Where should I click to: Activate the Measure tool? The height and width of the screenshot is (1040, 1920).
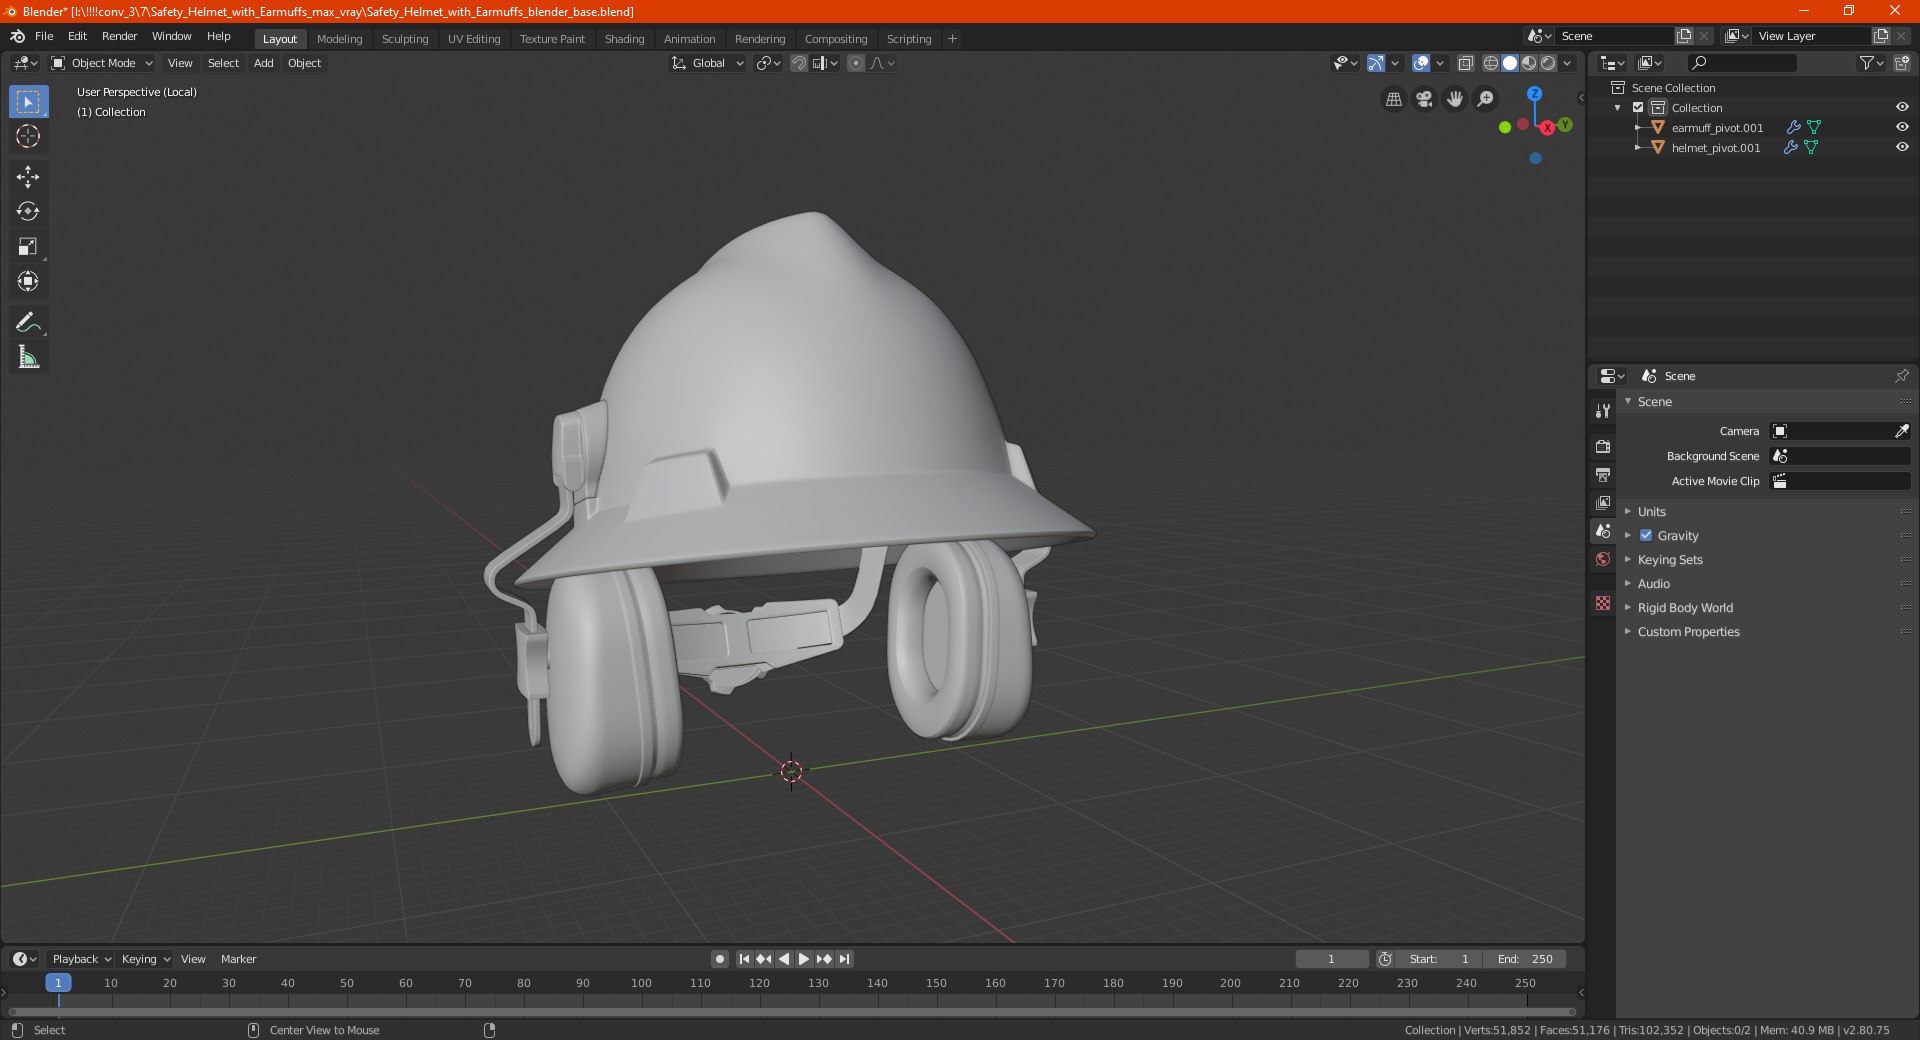click(x=28, y=357)
